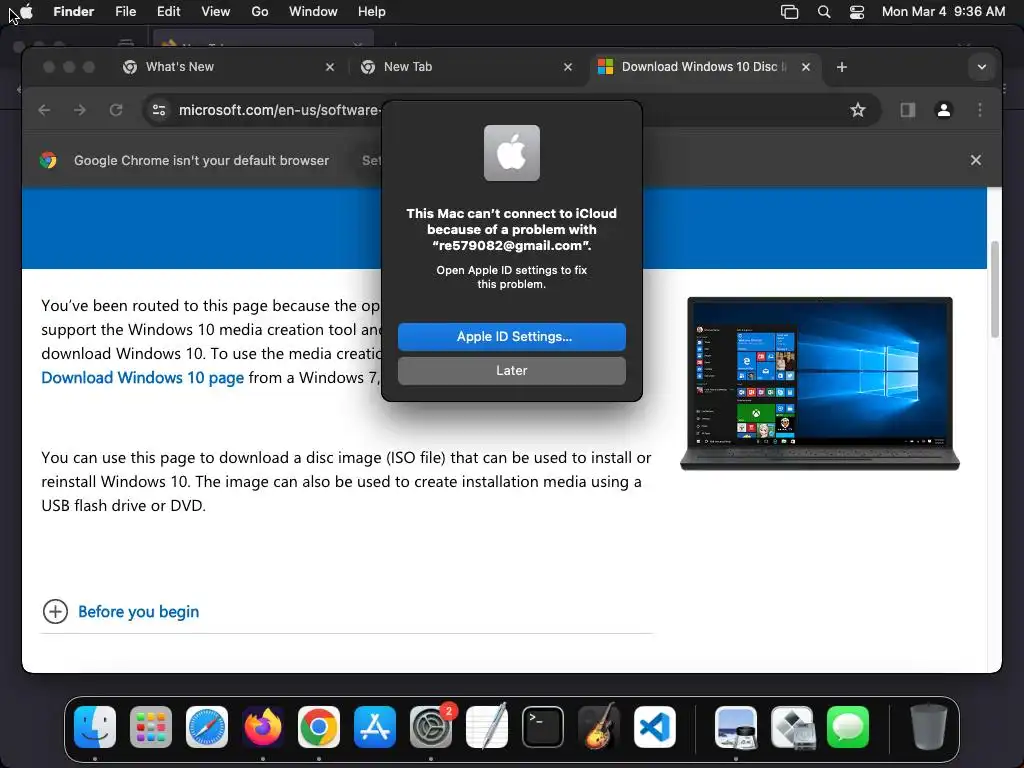Viewport: 1024px width, 768px height.
Task: Click the Chrome address bar URL
Action: coord(279,110)
